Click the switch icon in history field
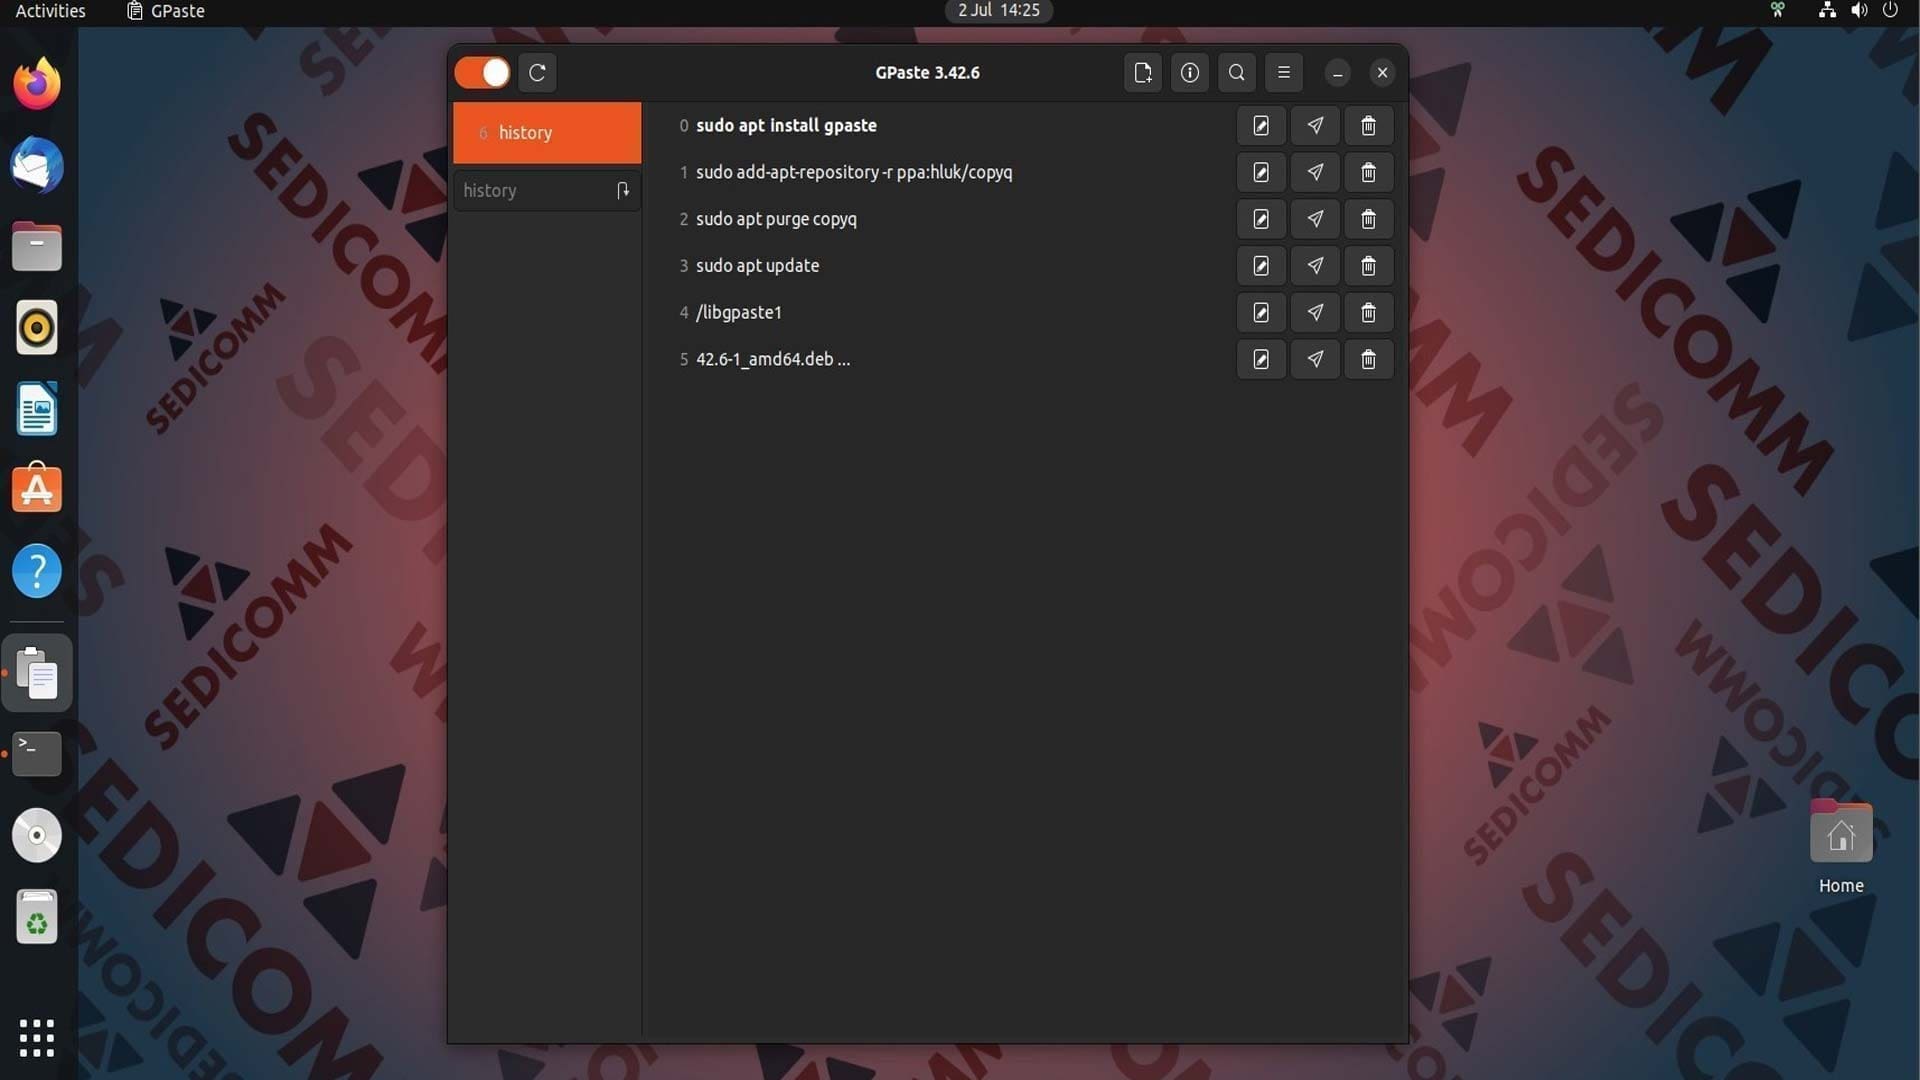Image resolution: width=1920 pixels, height=1080 pixels. (x=623, y=190)
